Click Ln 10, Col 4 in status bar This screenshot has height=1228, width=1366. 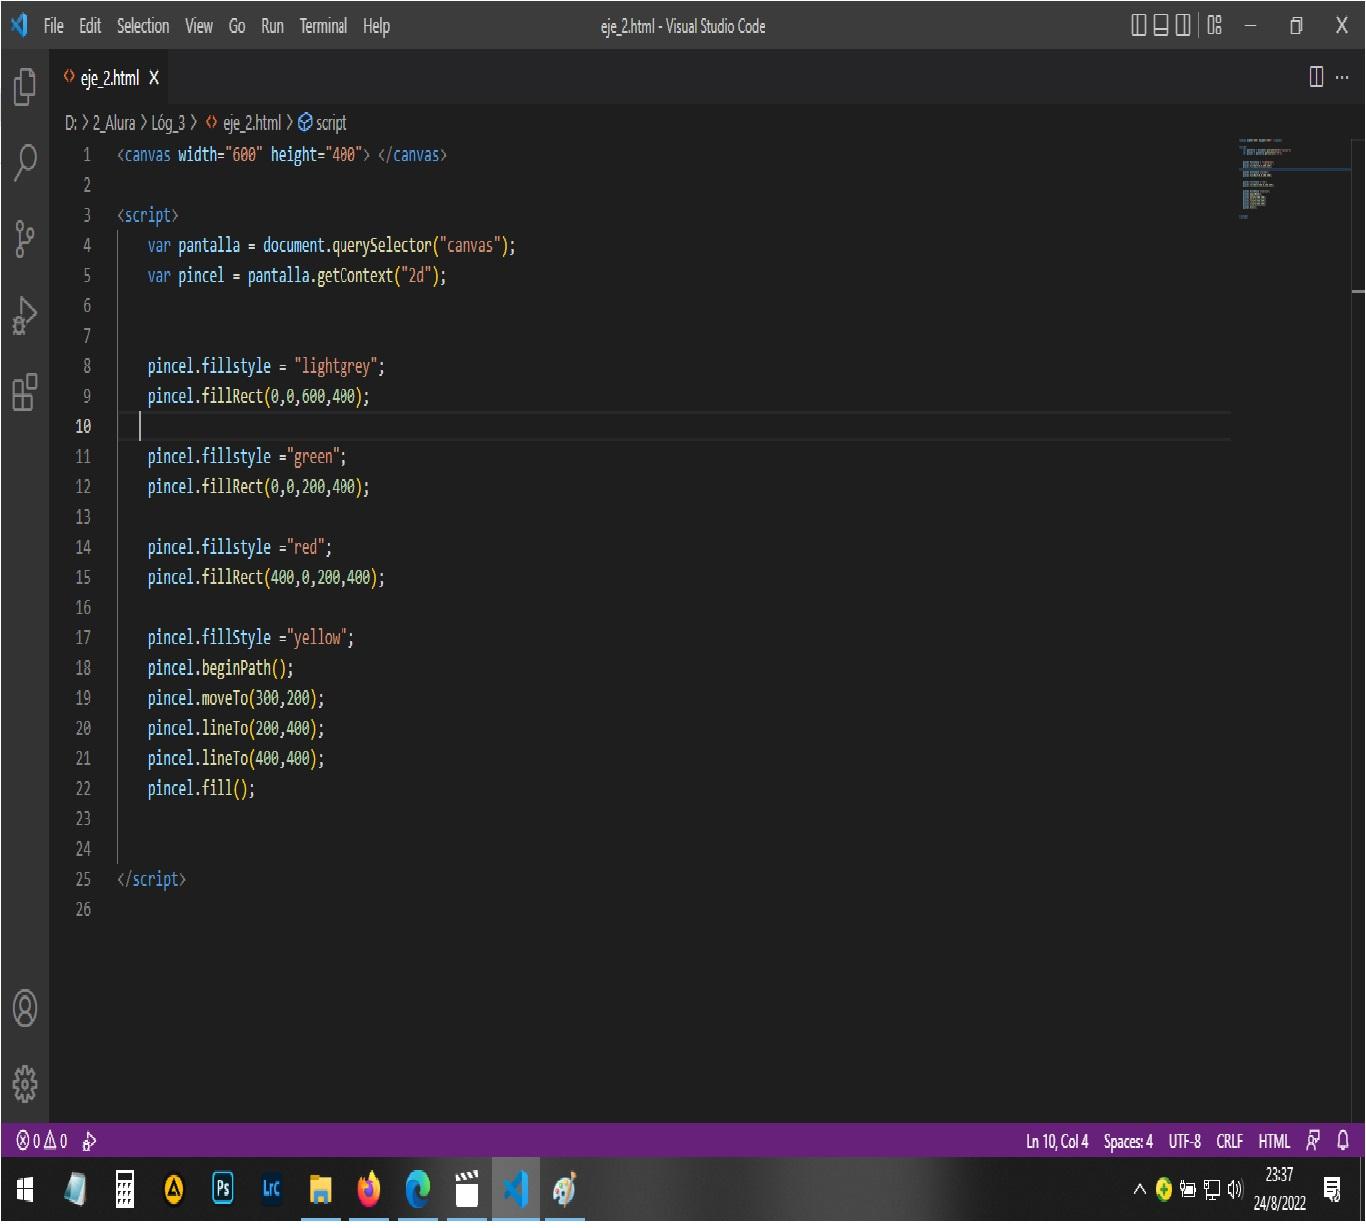[x=1057, y=1141]
